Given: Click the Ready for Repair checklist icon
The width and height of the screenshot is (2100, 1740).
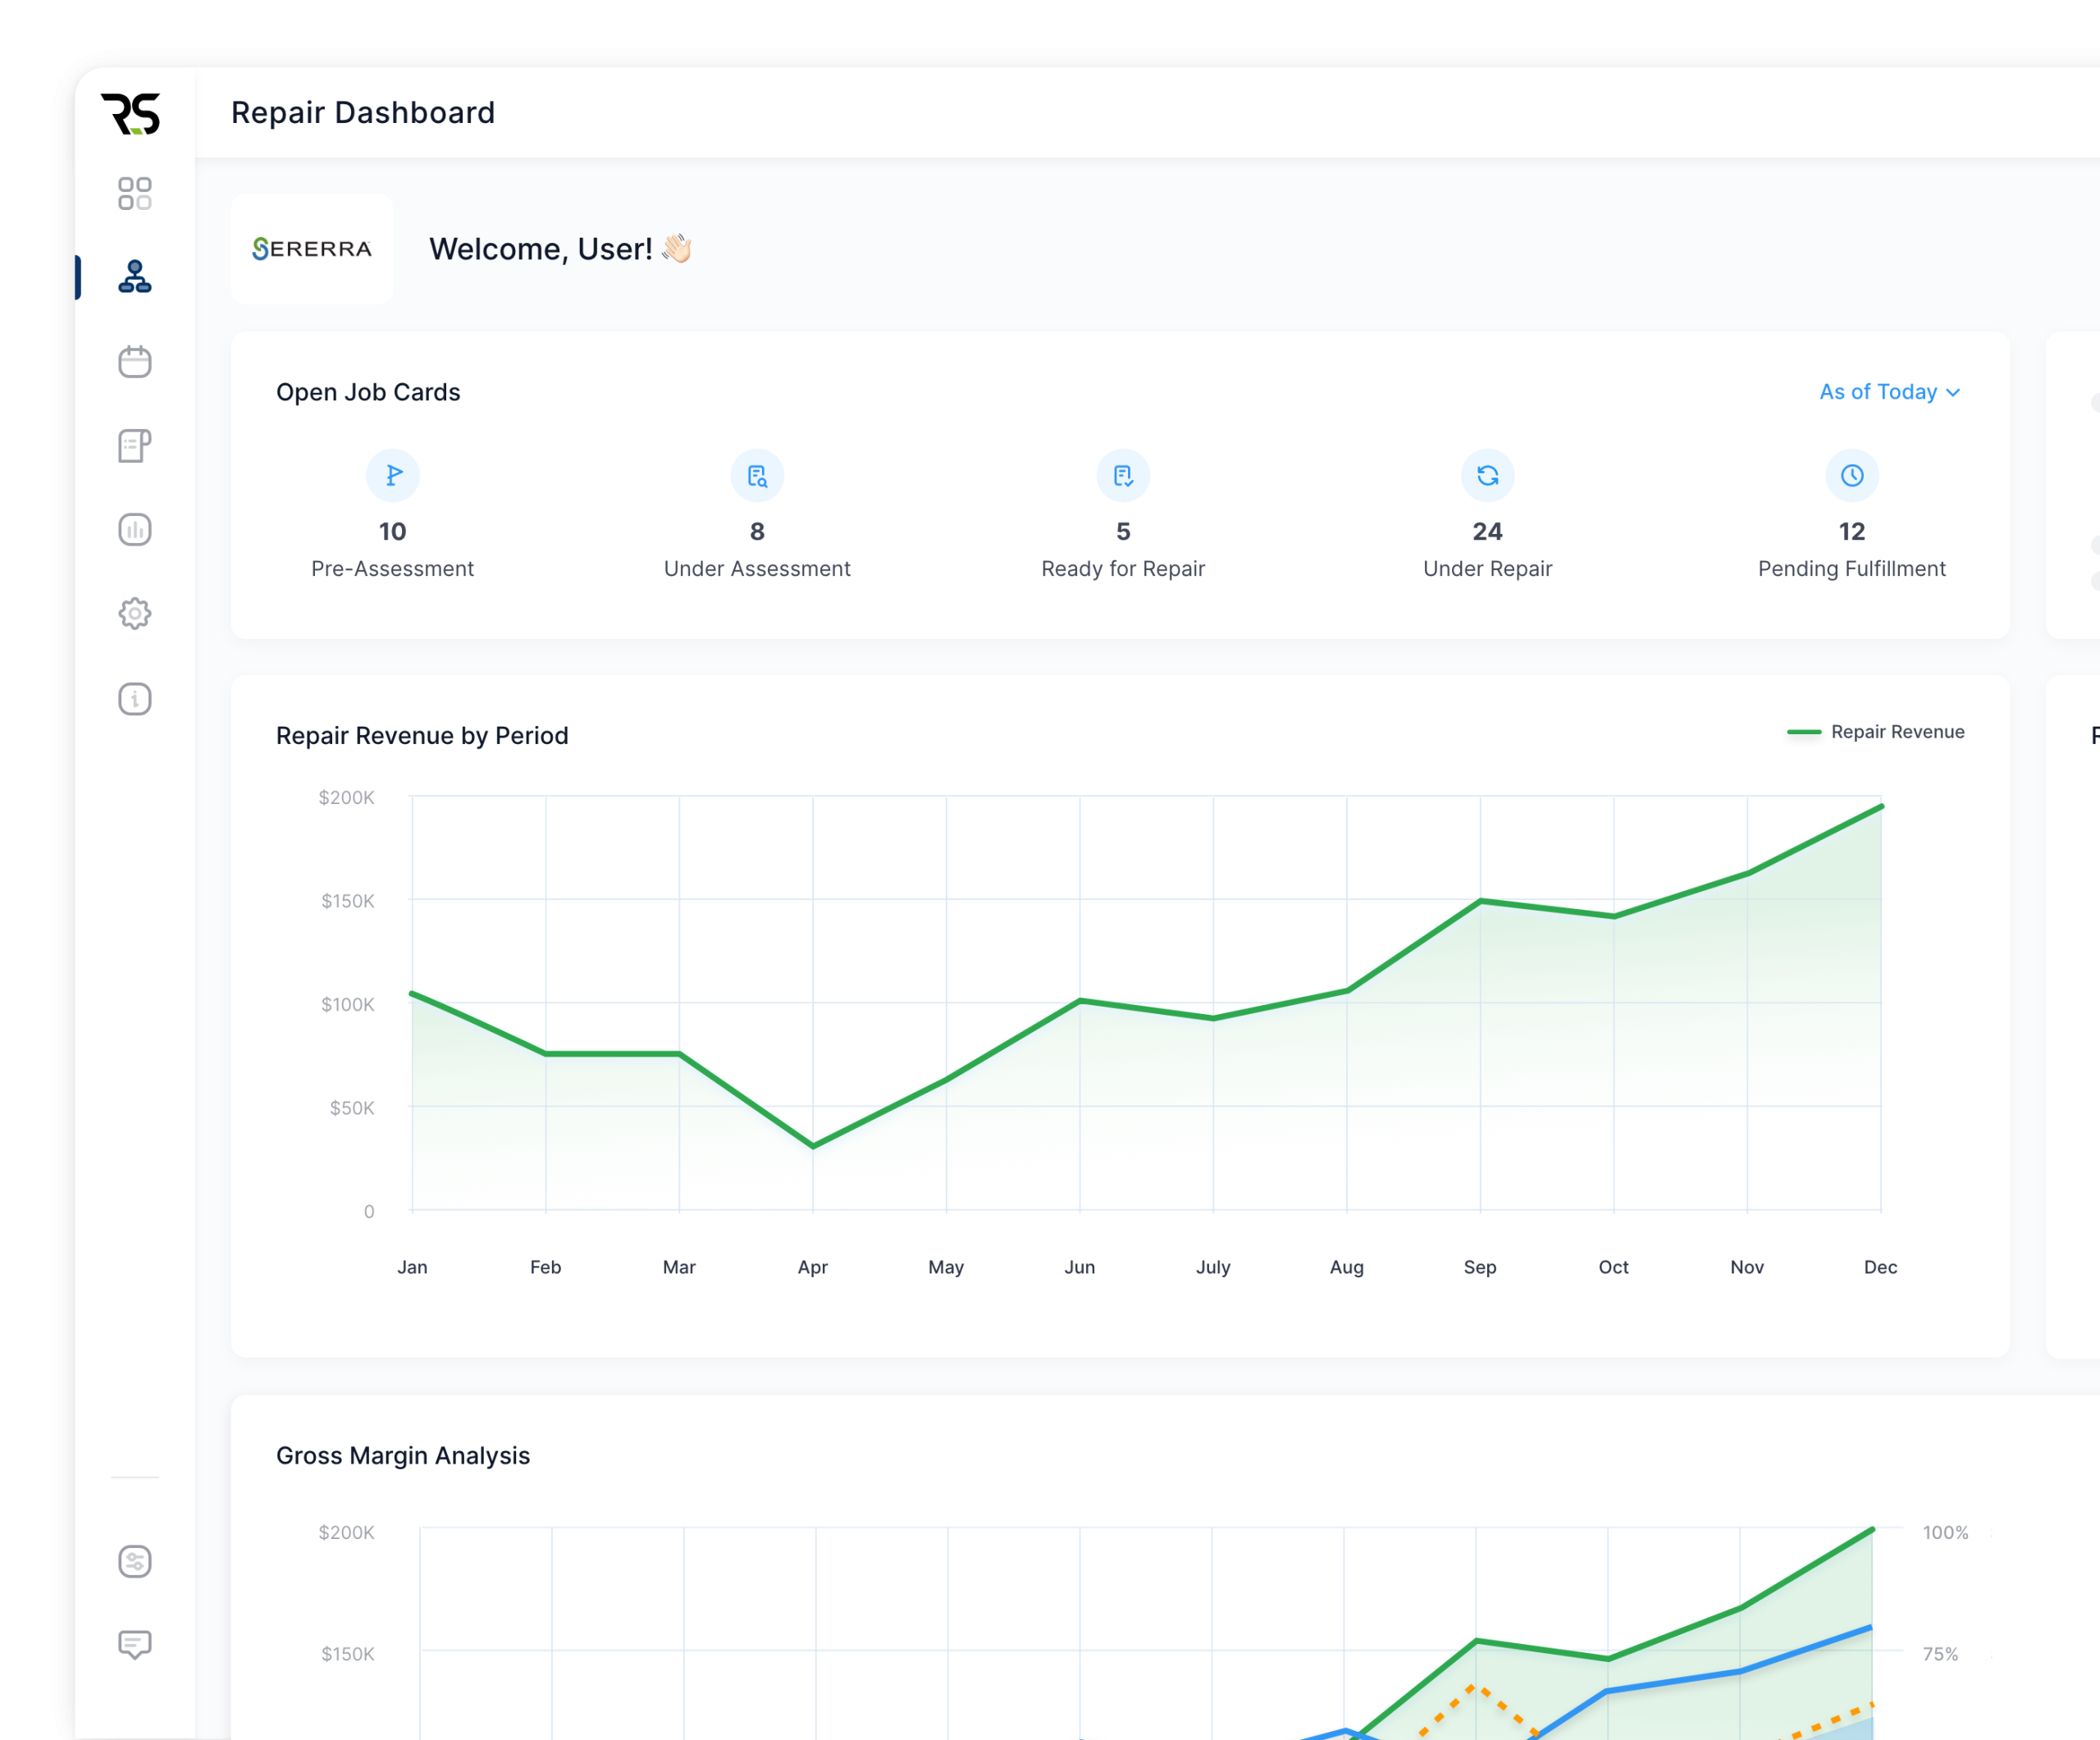Looking at the screenshot, I should click(1123, 475).
